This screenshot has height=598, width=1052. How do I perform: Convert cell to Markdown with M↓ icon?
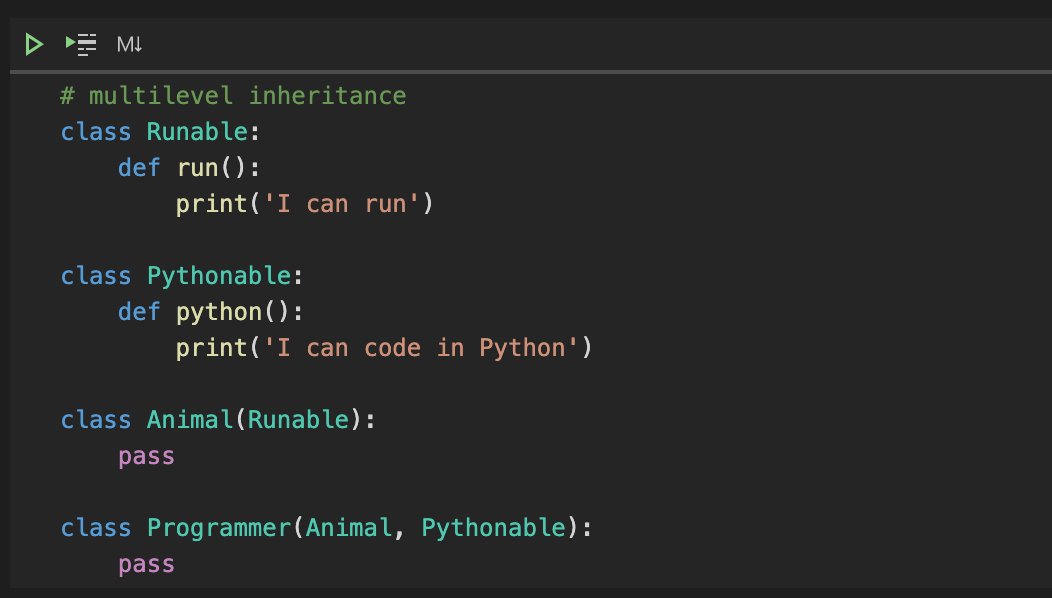pos(130,44)
